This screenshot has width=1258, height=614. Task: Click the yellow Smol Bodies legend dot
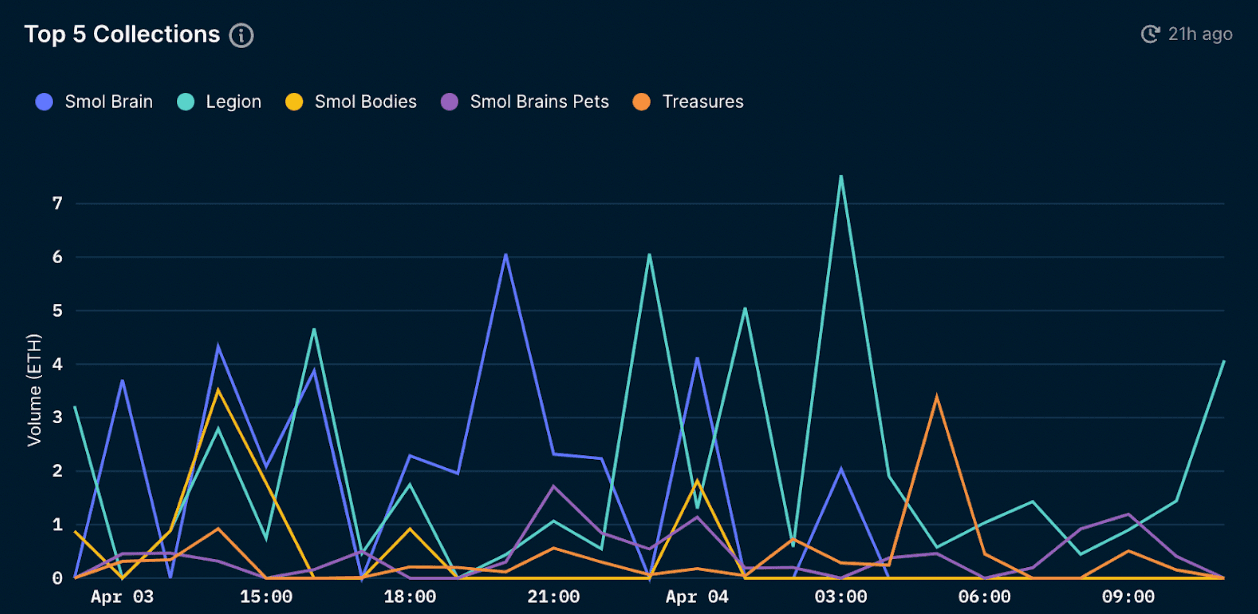click(294, 102)
